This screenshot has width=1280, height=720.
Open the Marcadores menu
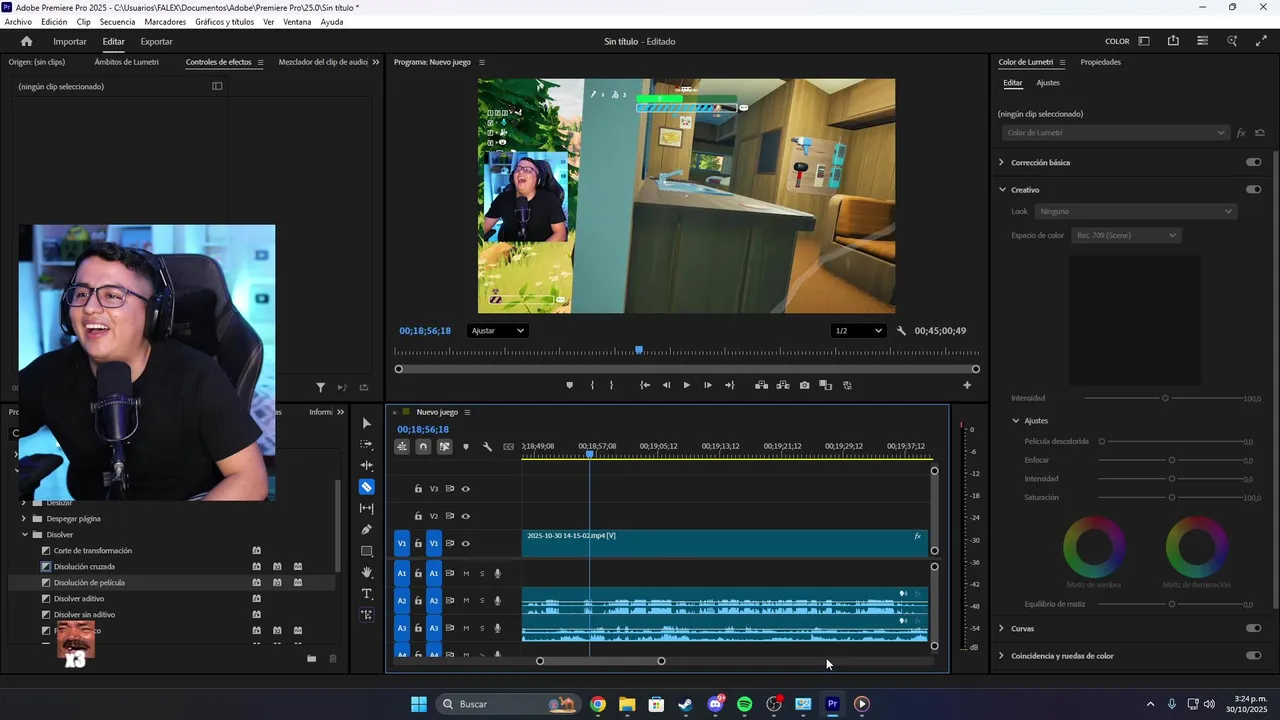coord(165,22)
